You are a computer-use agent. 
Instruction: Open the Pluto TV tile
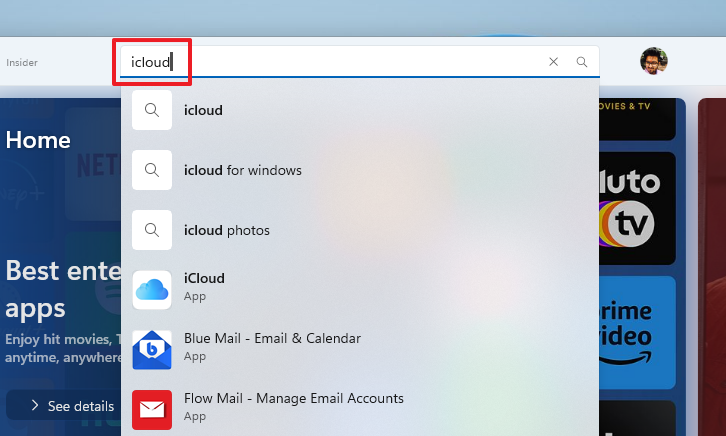tap(637, 208)
